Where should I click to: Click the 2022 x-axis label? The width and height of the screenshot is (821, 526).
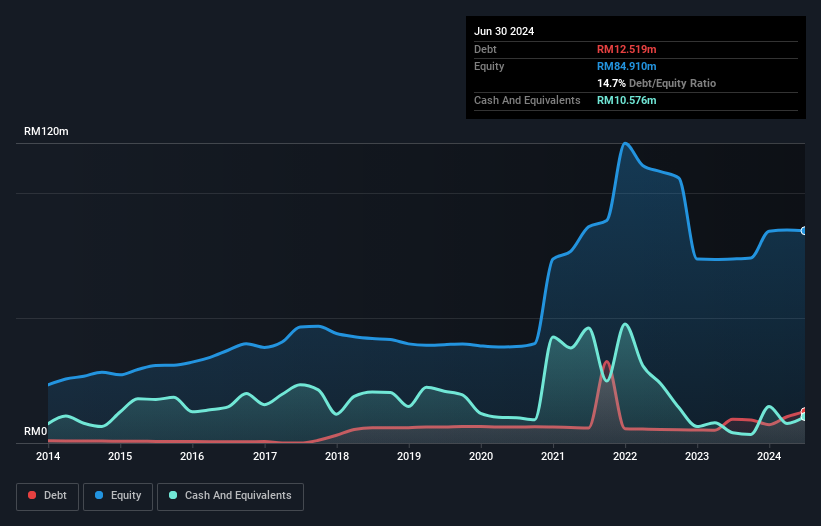[625, 456]
